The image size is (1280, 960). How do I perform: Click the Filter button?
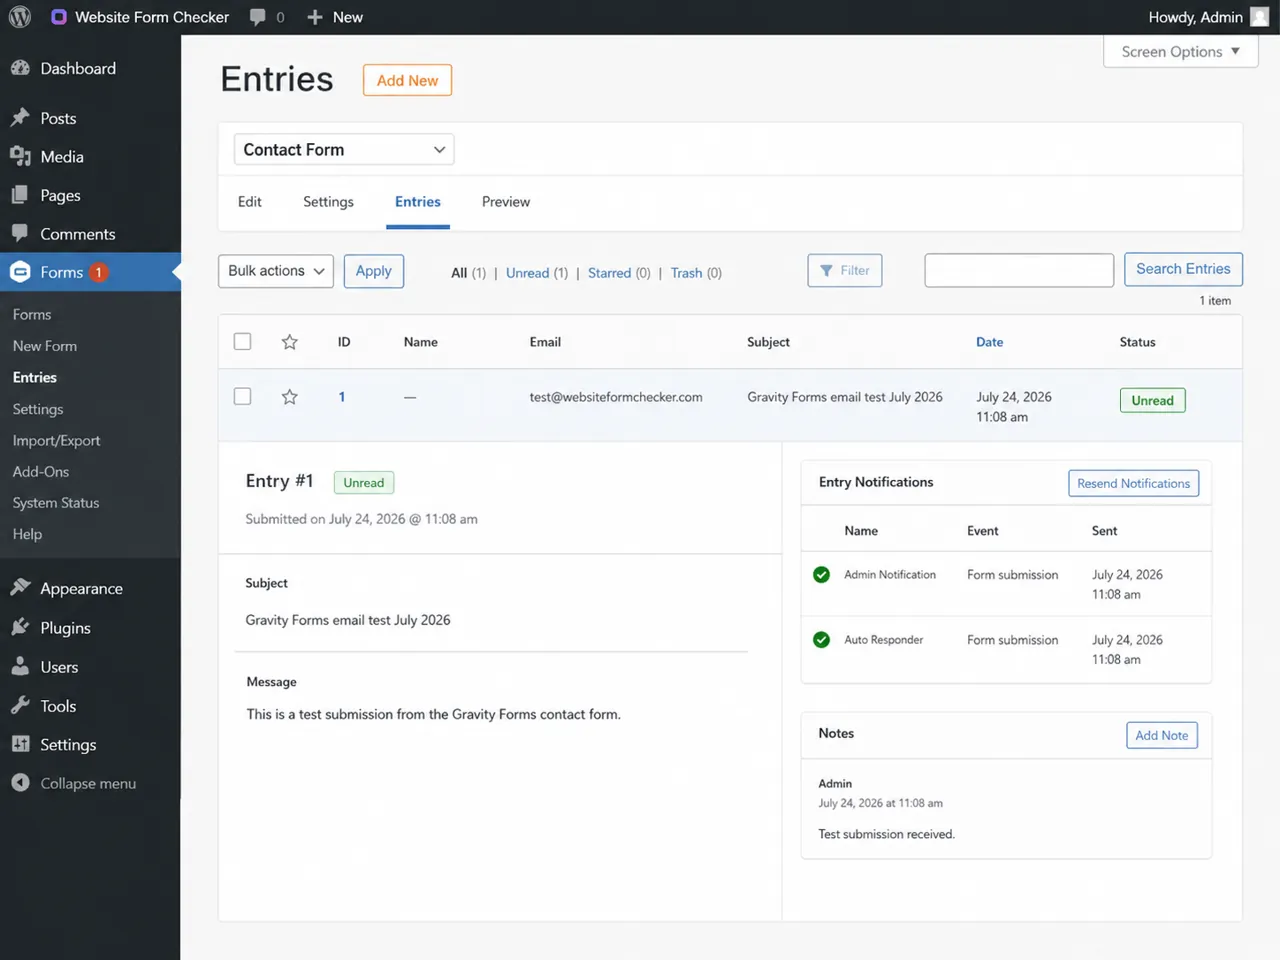pos(845,271)
